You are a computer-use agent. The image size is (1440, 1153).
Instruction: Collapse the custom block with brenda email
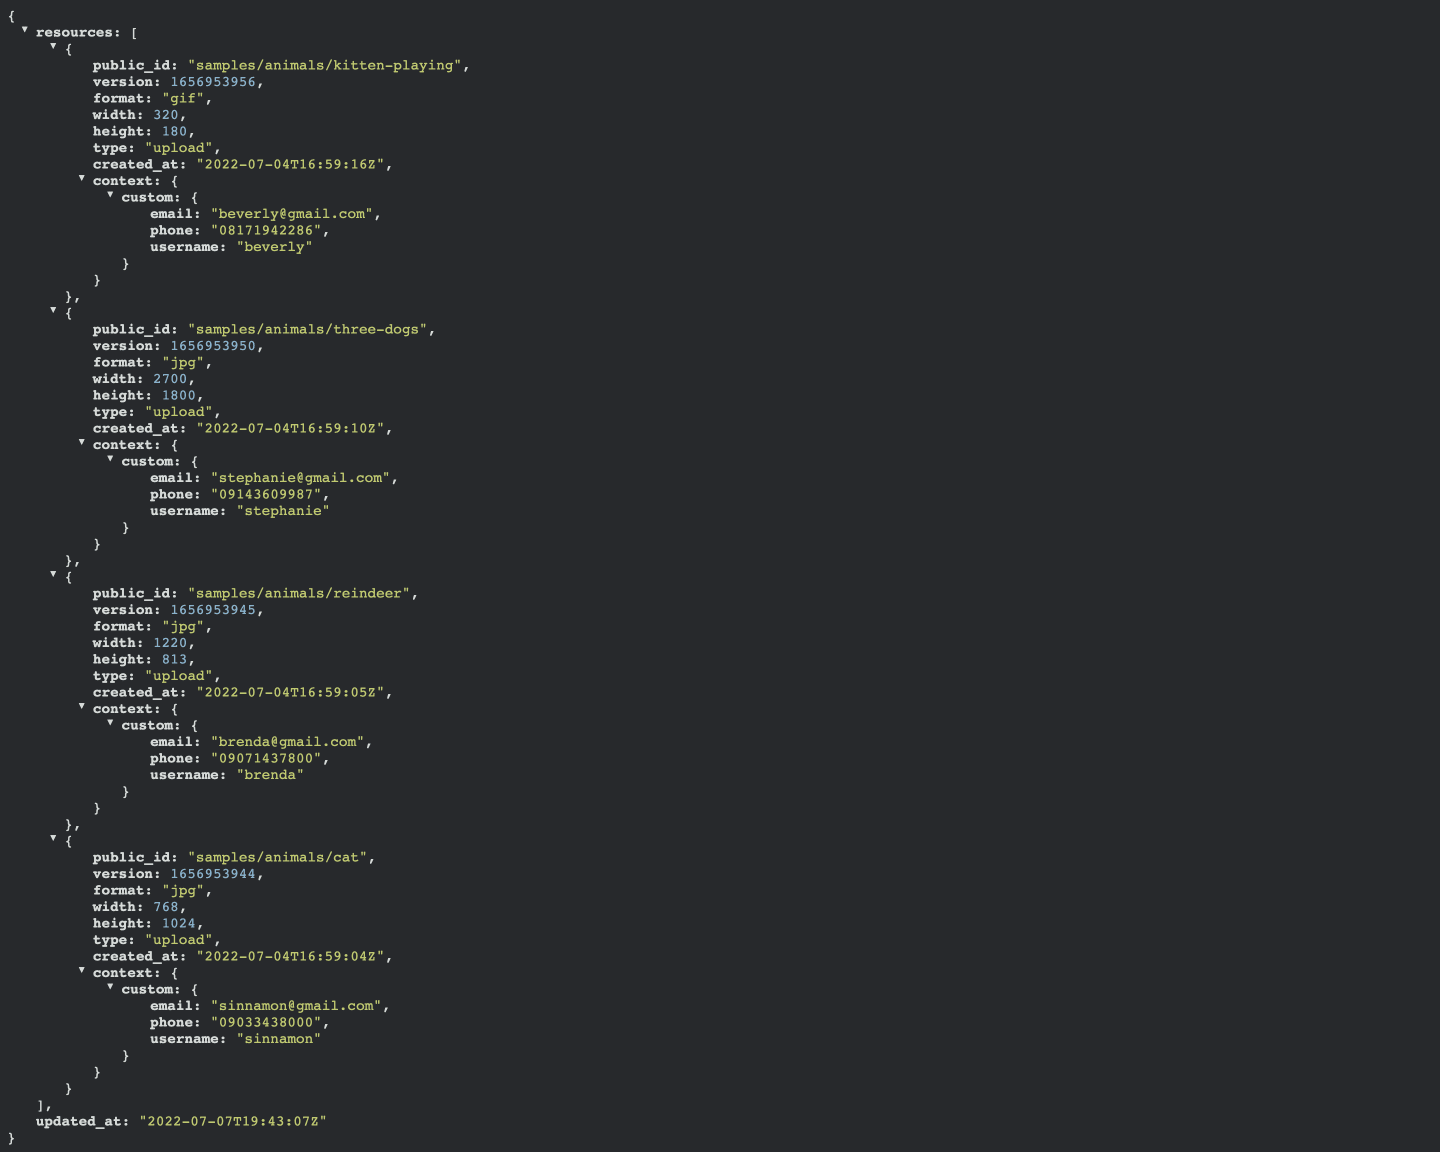(x=110, y=723)
